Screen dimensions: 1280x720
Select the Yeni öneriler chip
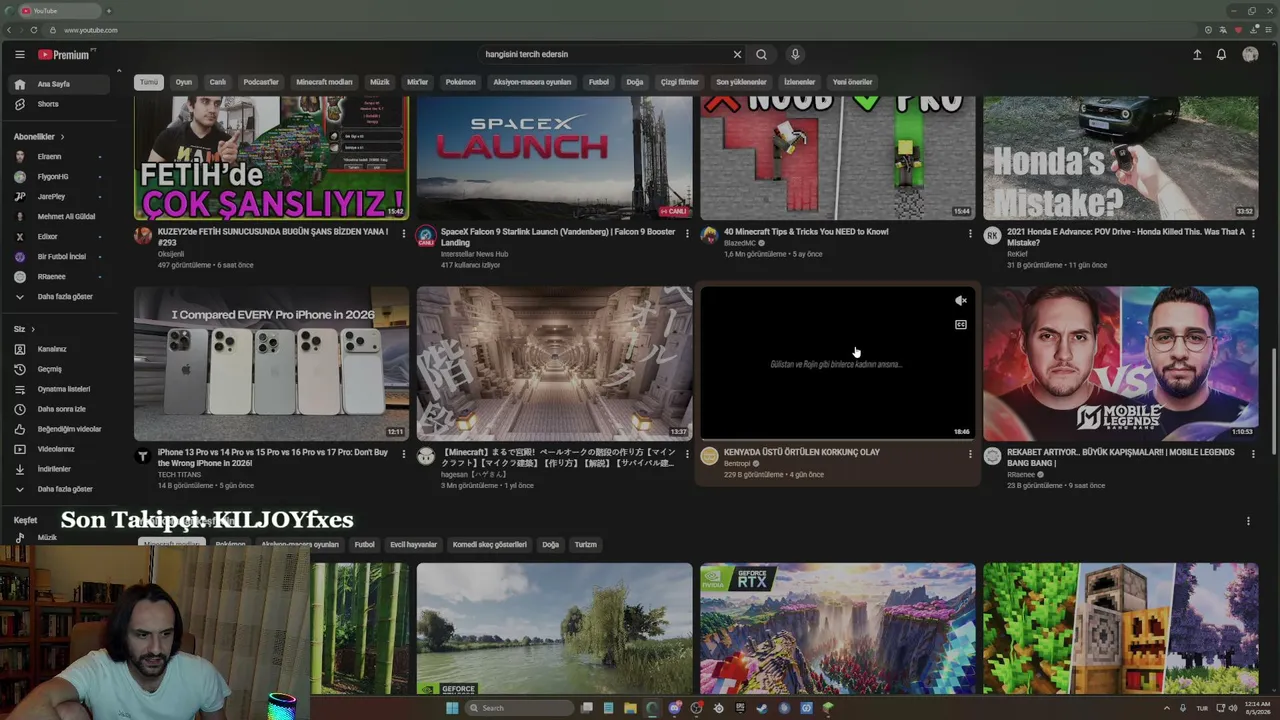pyautogui.click(x=853, y=82)
